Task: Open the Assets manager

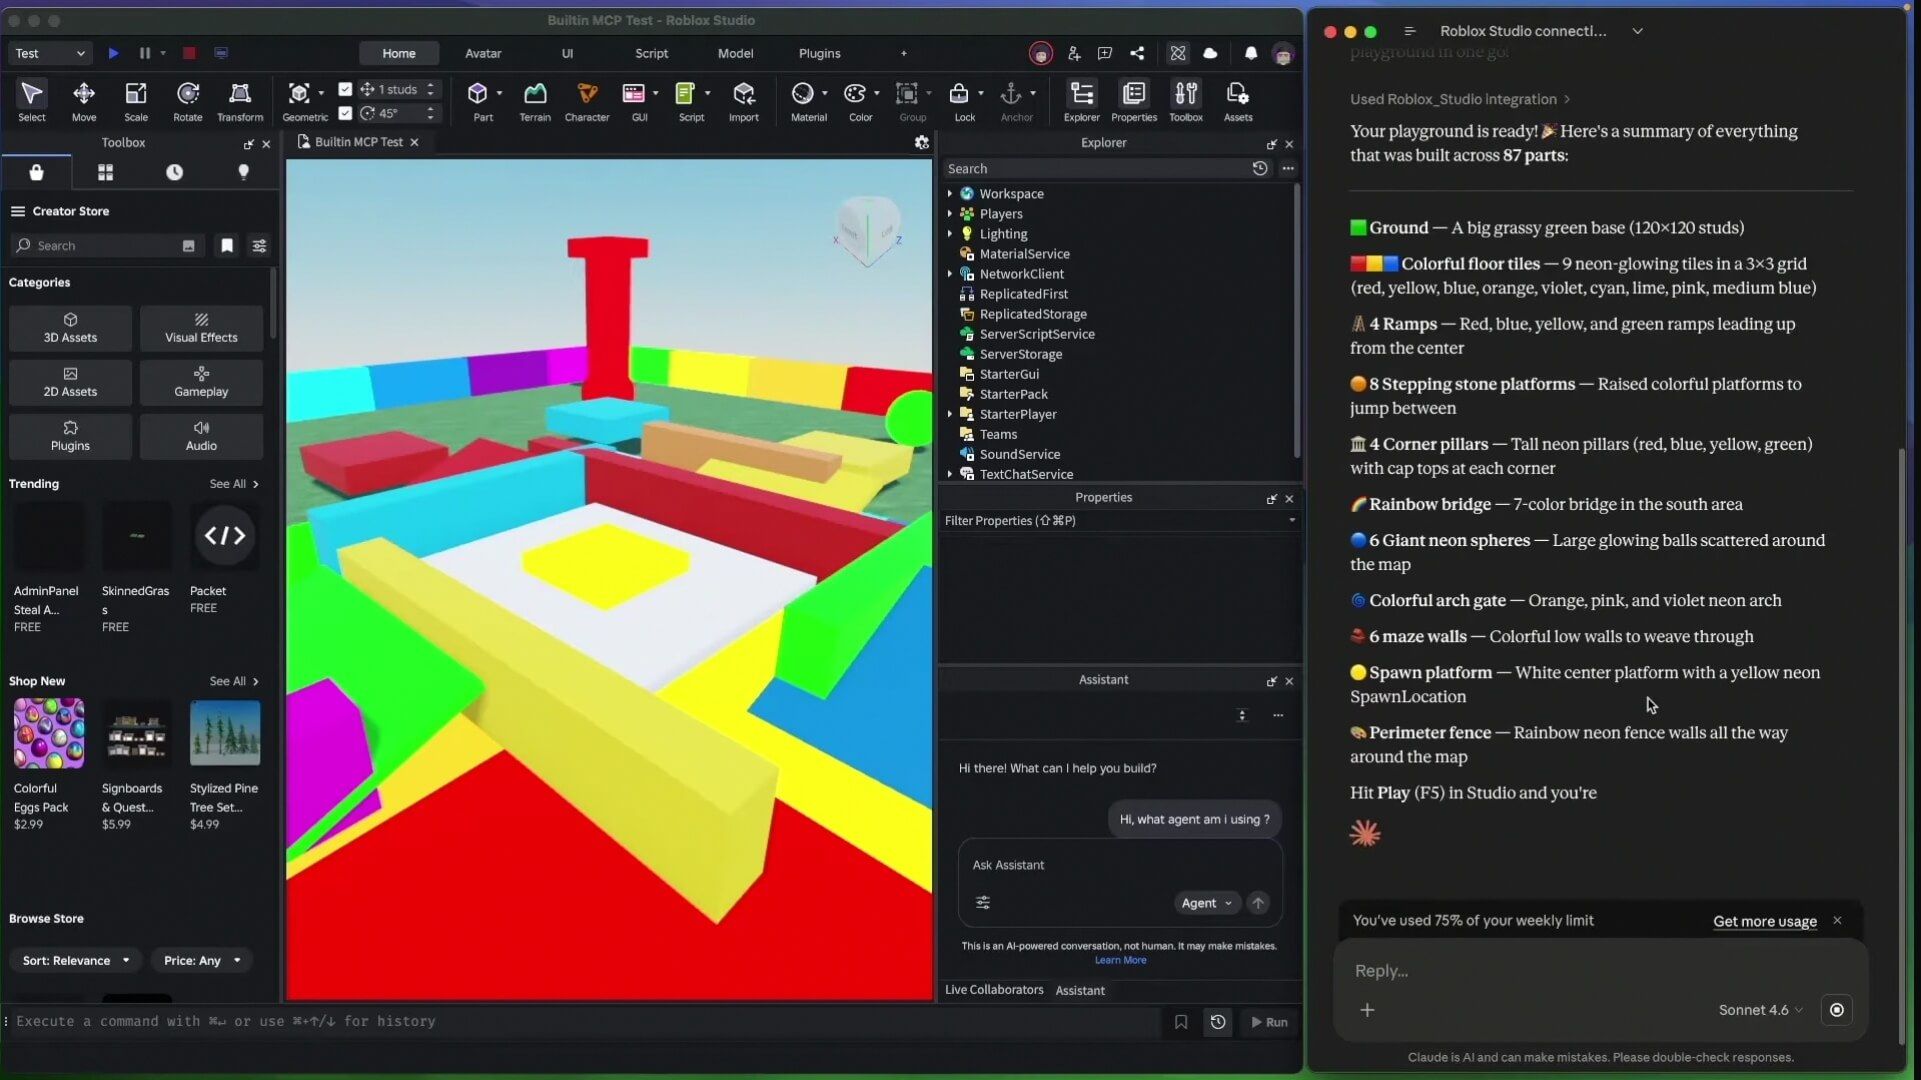Action: point(1238,100)
